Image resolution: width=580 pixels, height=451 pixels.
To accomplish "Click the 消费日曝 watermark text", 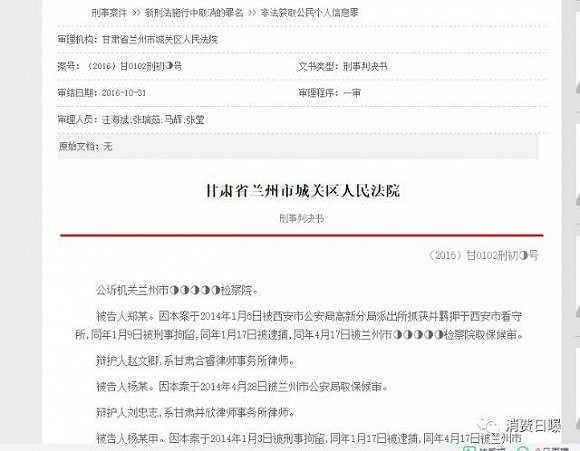I will [533, 426].
